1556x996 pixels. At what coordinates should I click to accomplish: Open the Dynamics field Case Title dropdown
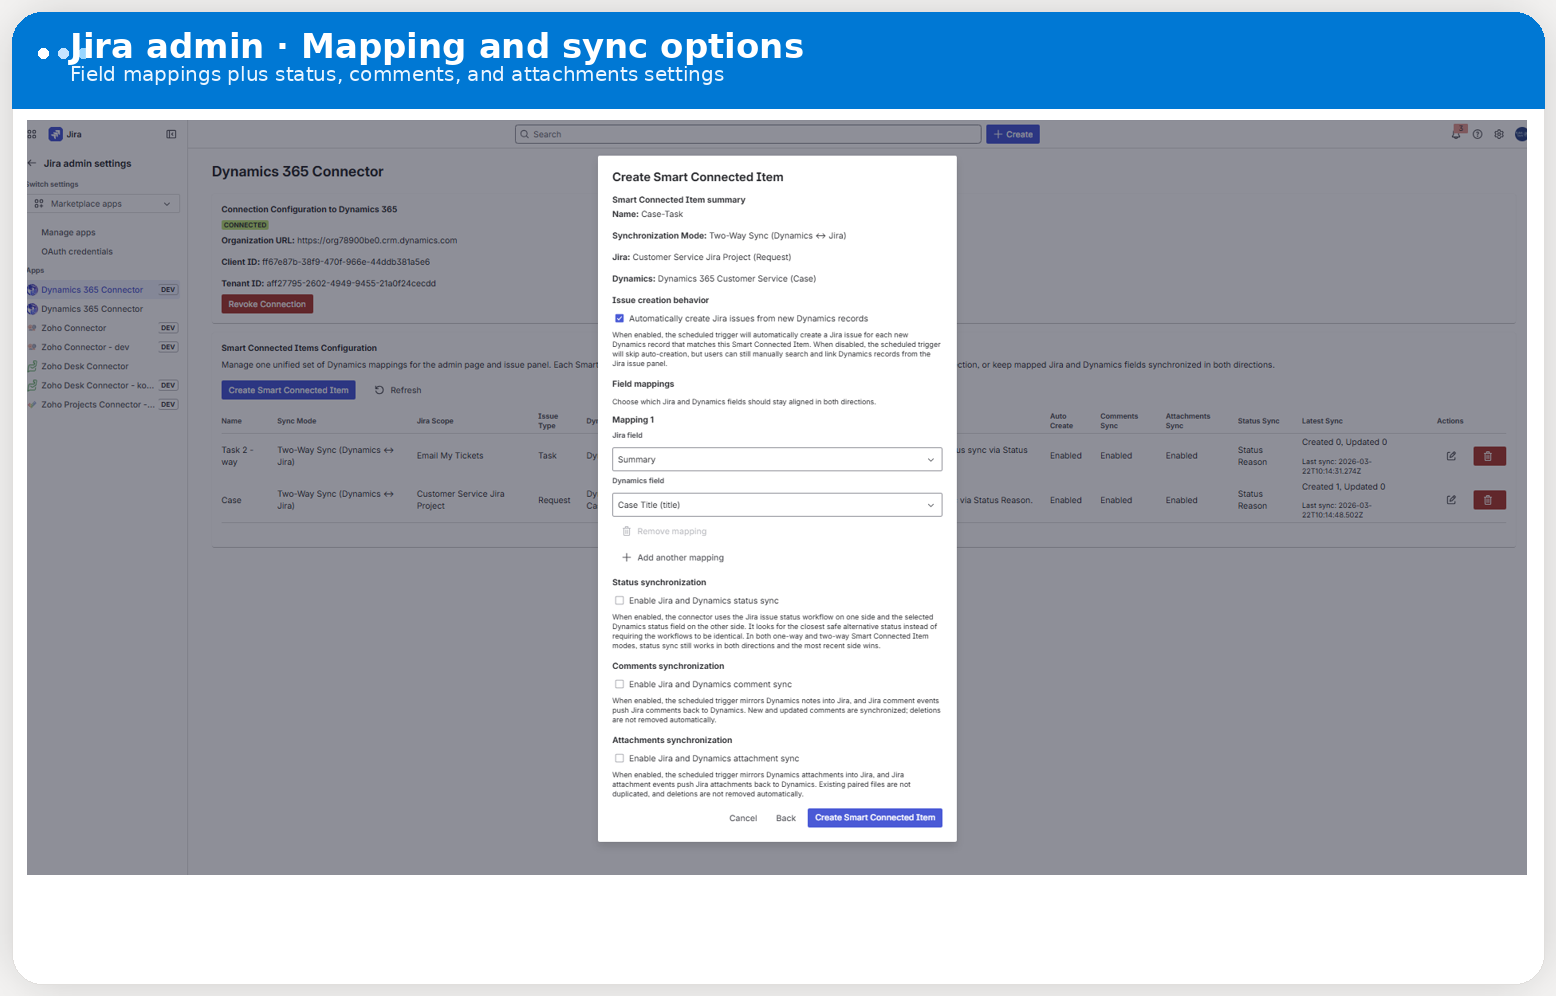point(777,505)
